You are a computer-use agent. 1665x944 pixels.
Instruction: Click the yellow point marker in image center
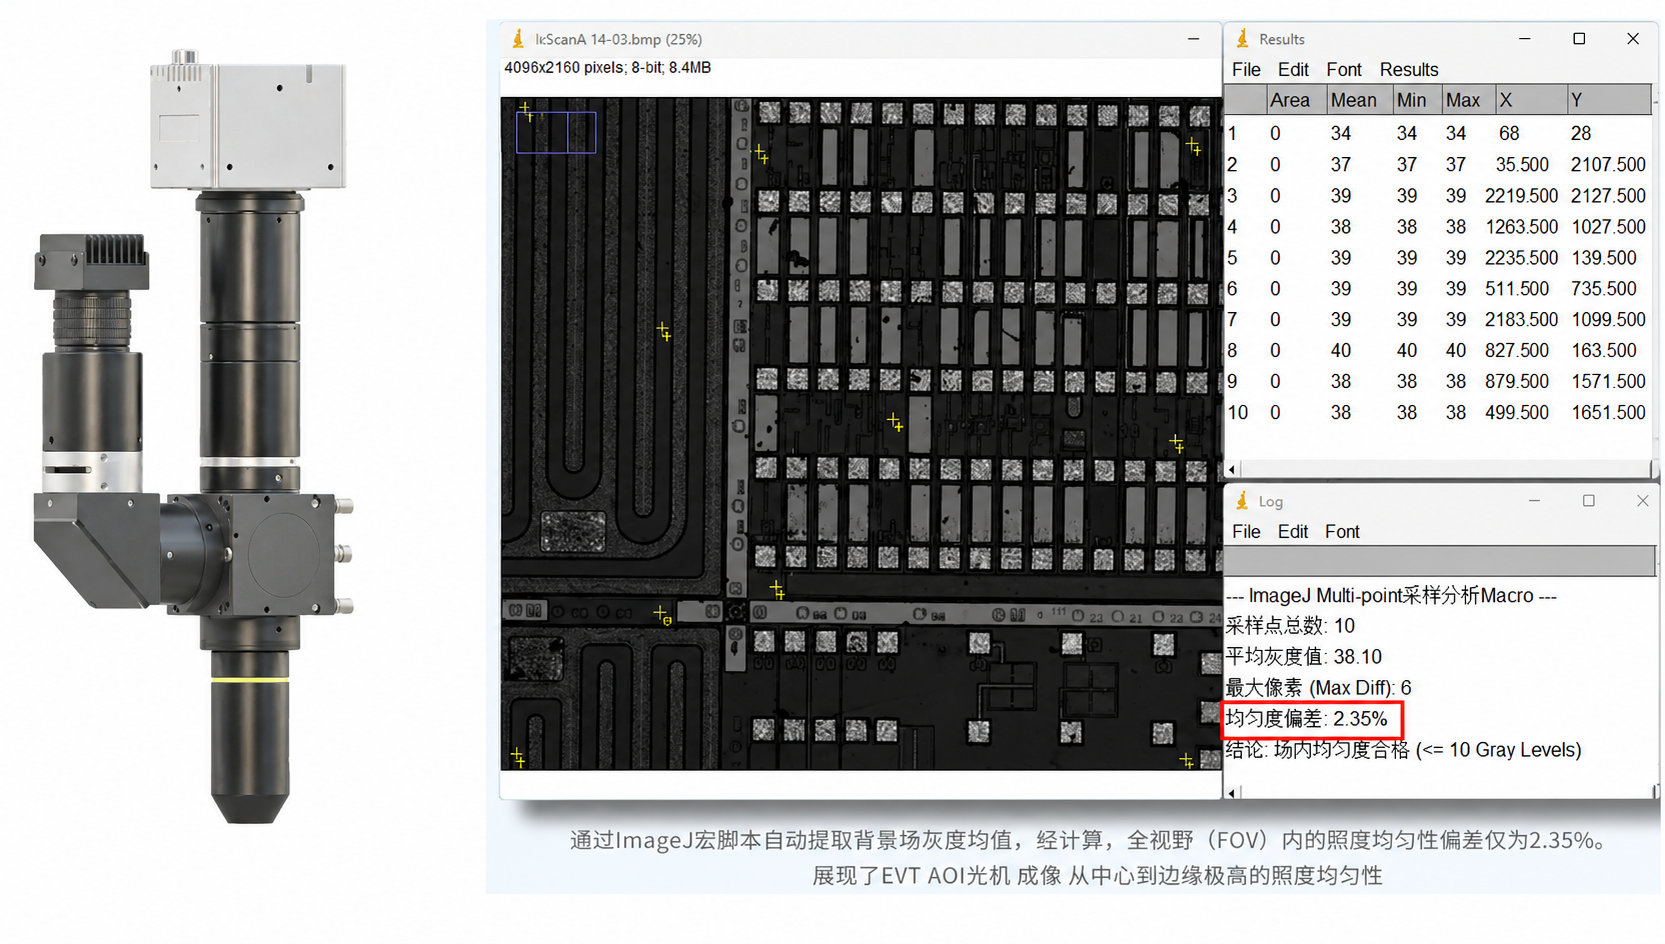pyautogui.click(x=895, y=422)
